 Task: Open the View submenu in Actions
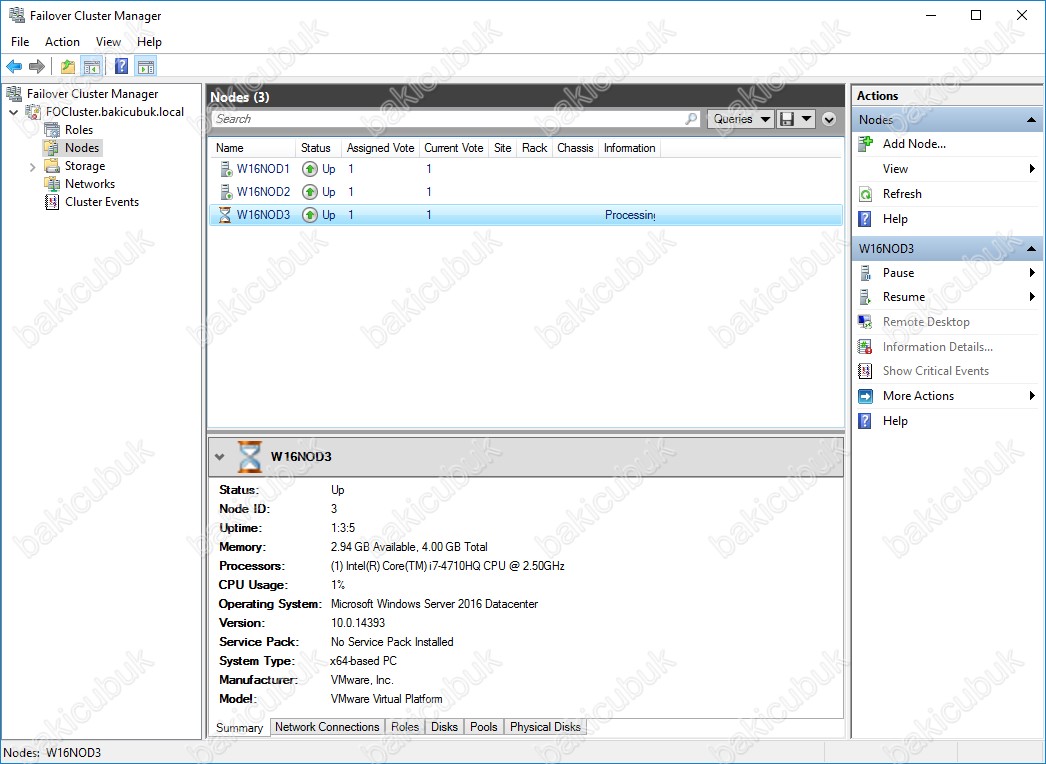coord(947,169)
